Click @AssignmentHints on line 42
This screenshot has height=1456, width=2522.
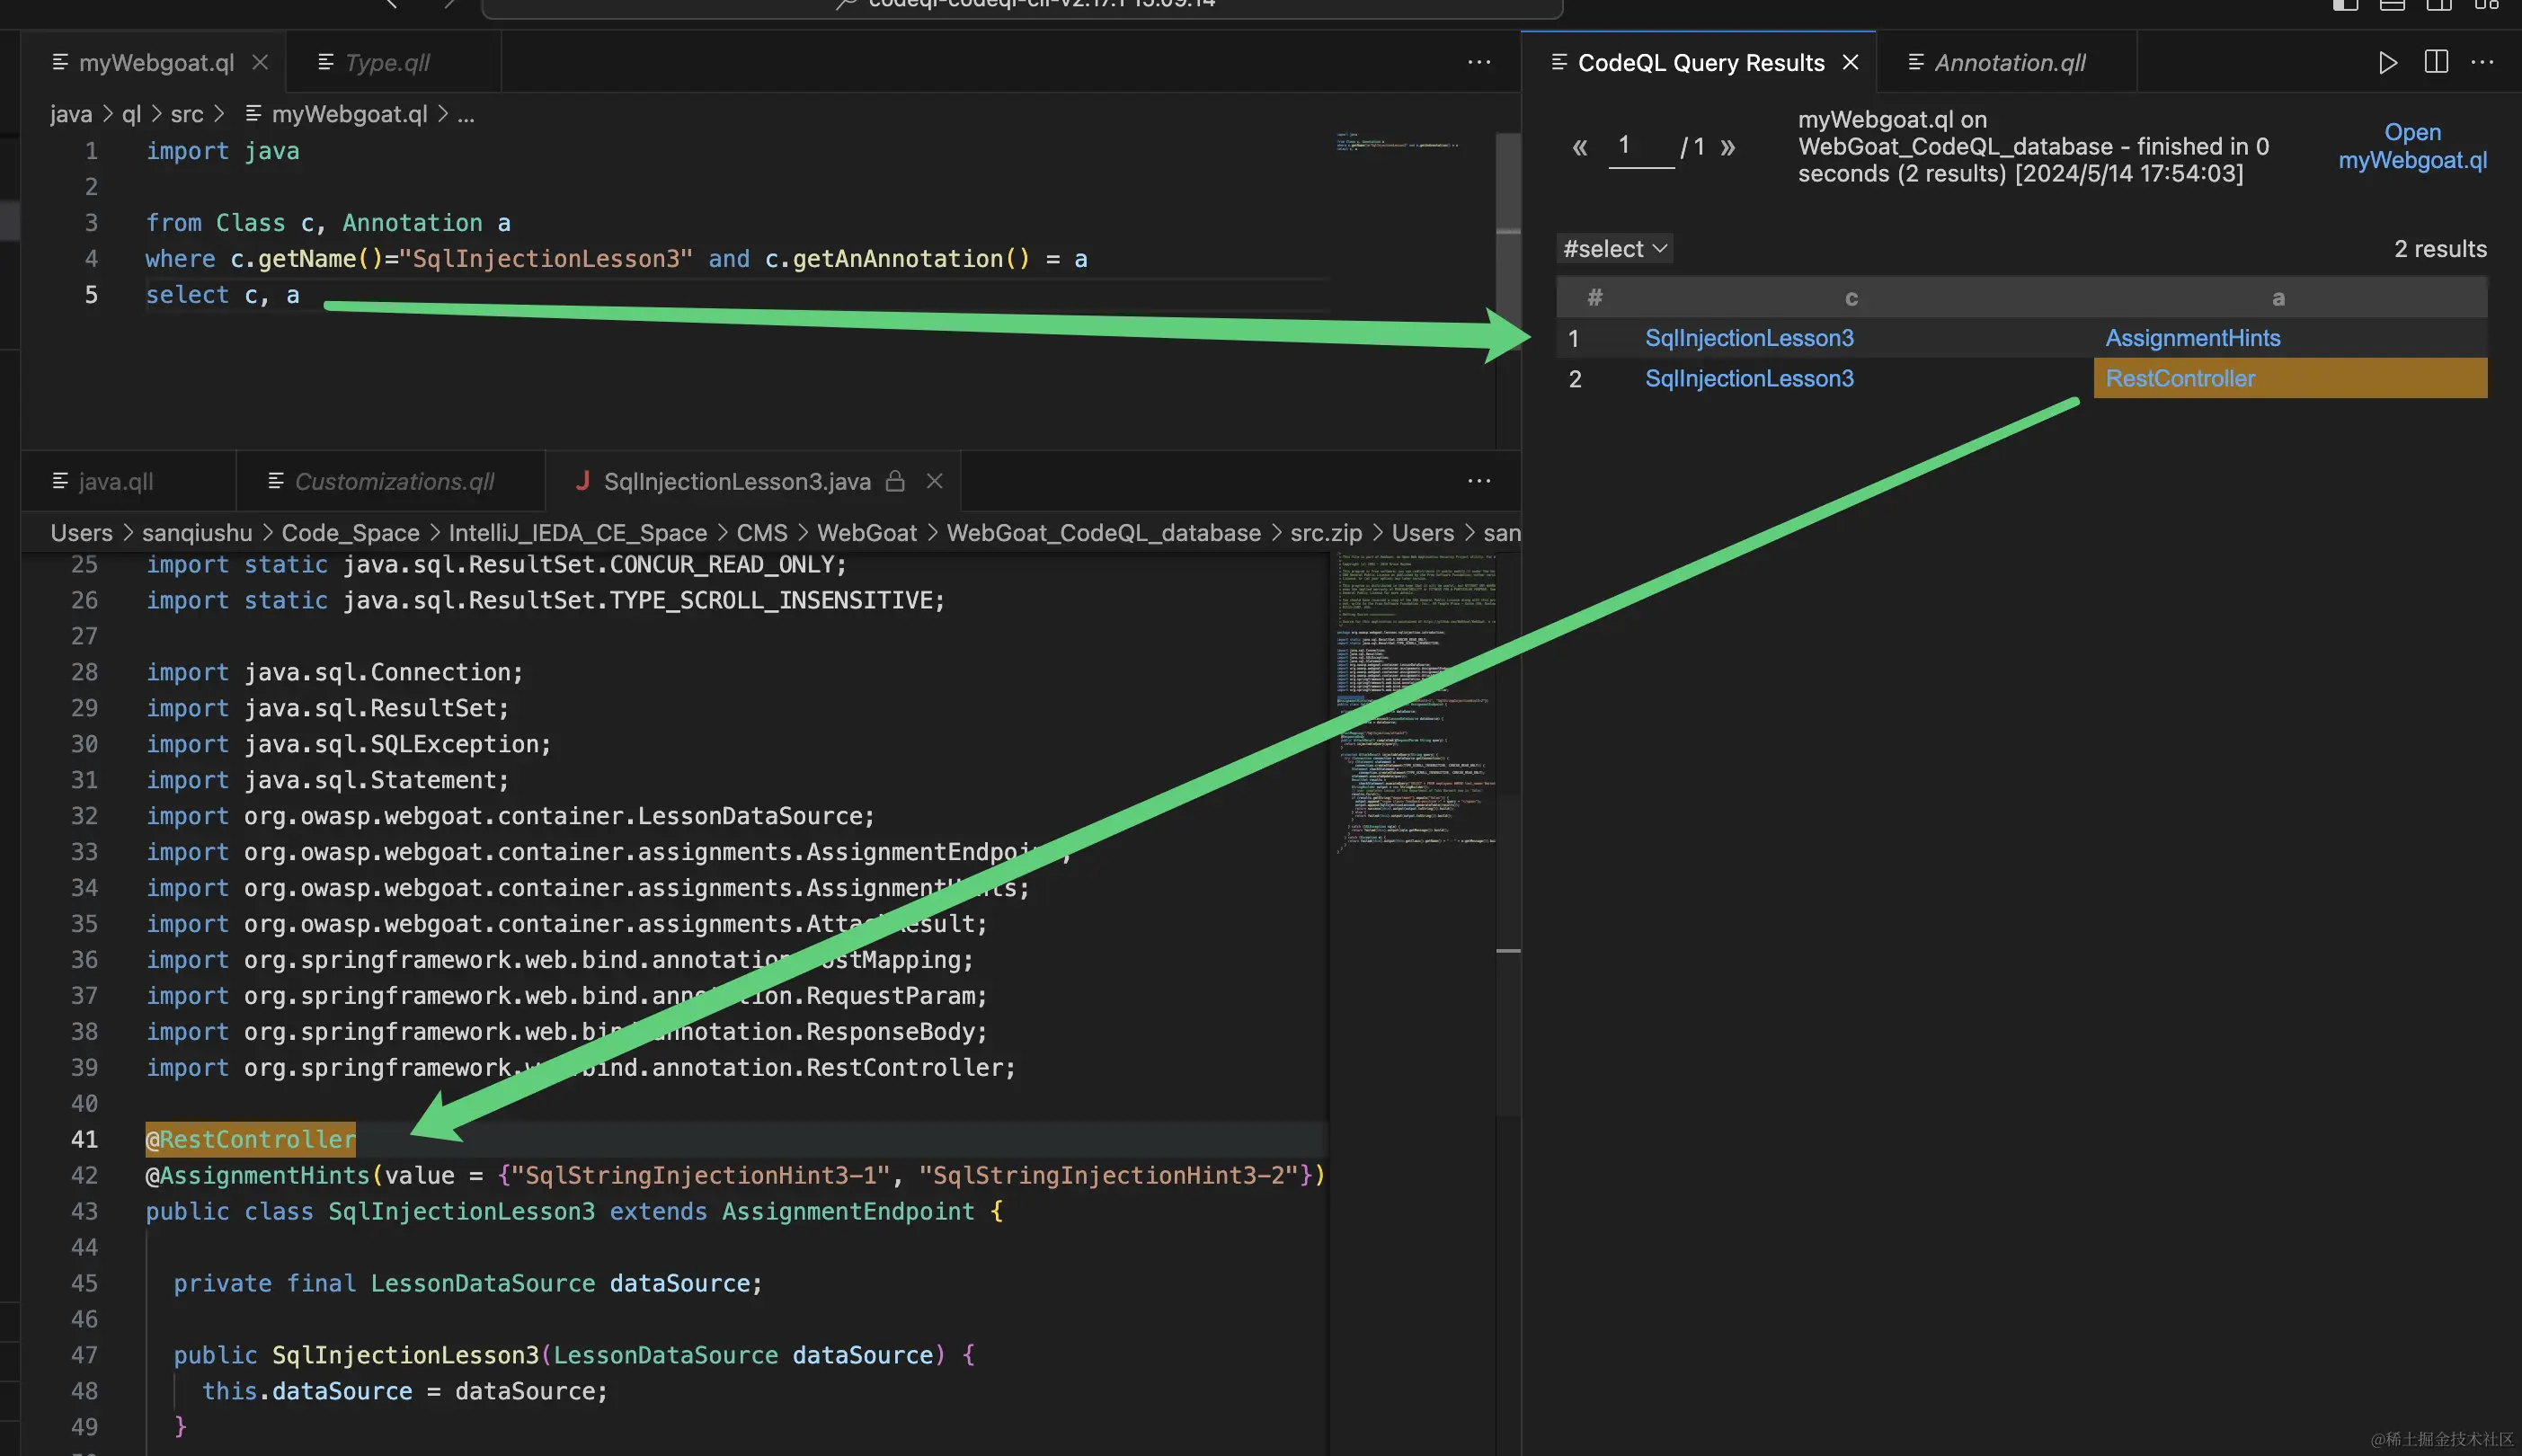coord(258,1176)
